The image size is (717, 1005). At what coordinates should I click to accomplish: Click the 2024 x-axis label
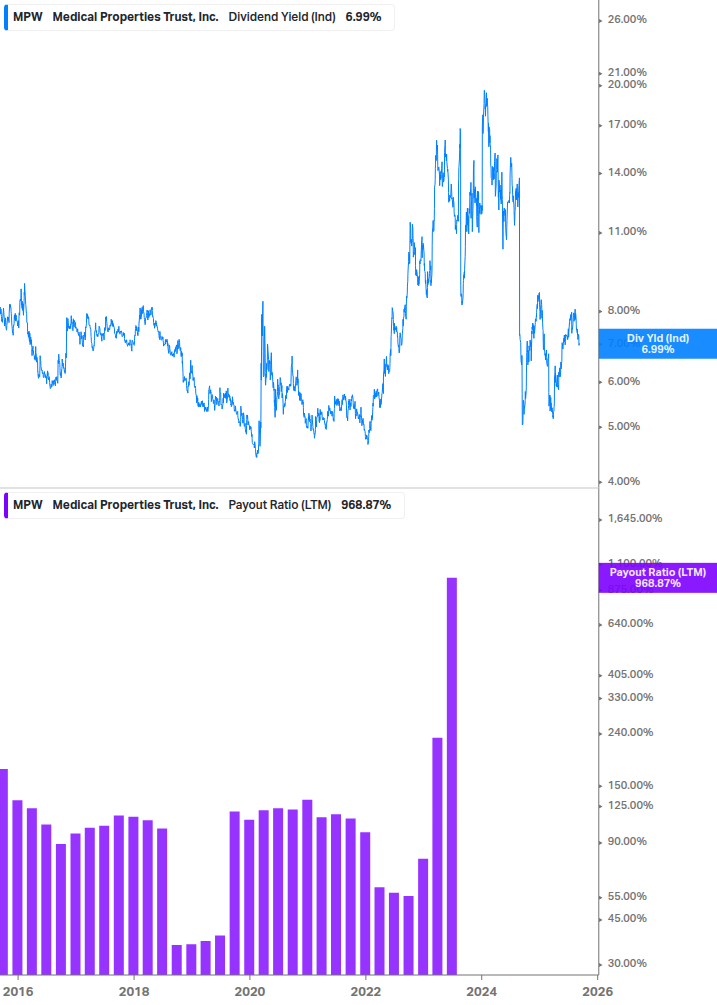(x=481, y=992)
